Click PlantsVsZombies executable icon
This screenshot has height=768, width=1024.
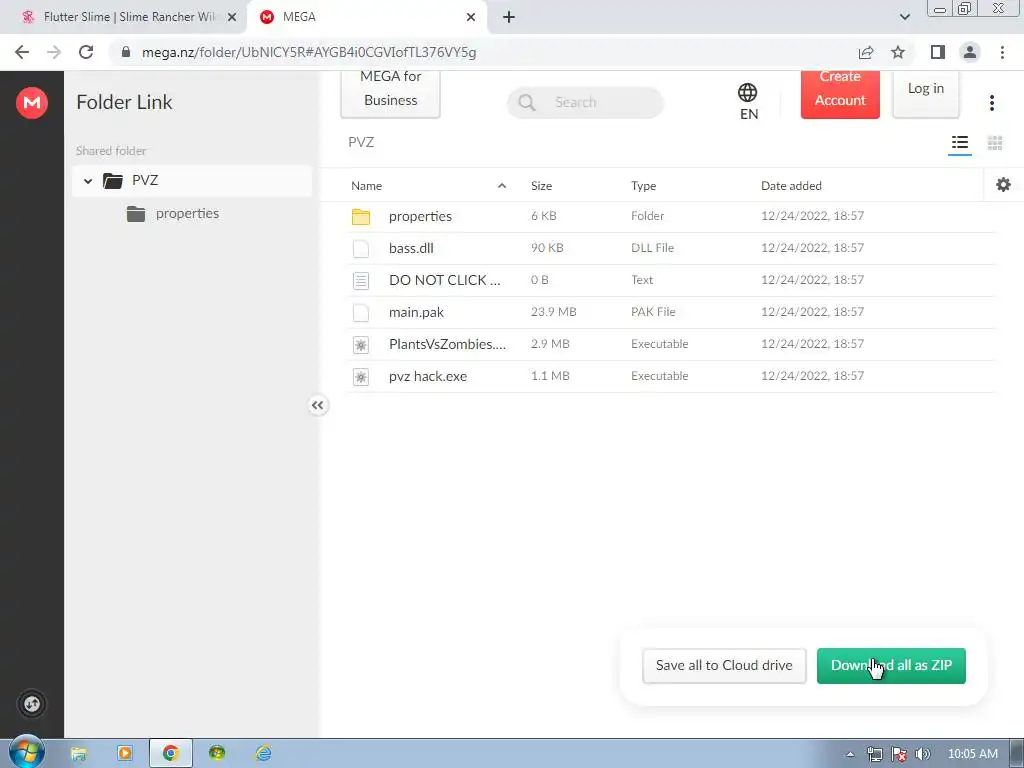360,344
